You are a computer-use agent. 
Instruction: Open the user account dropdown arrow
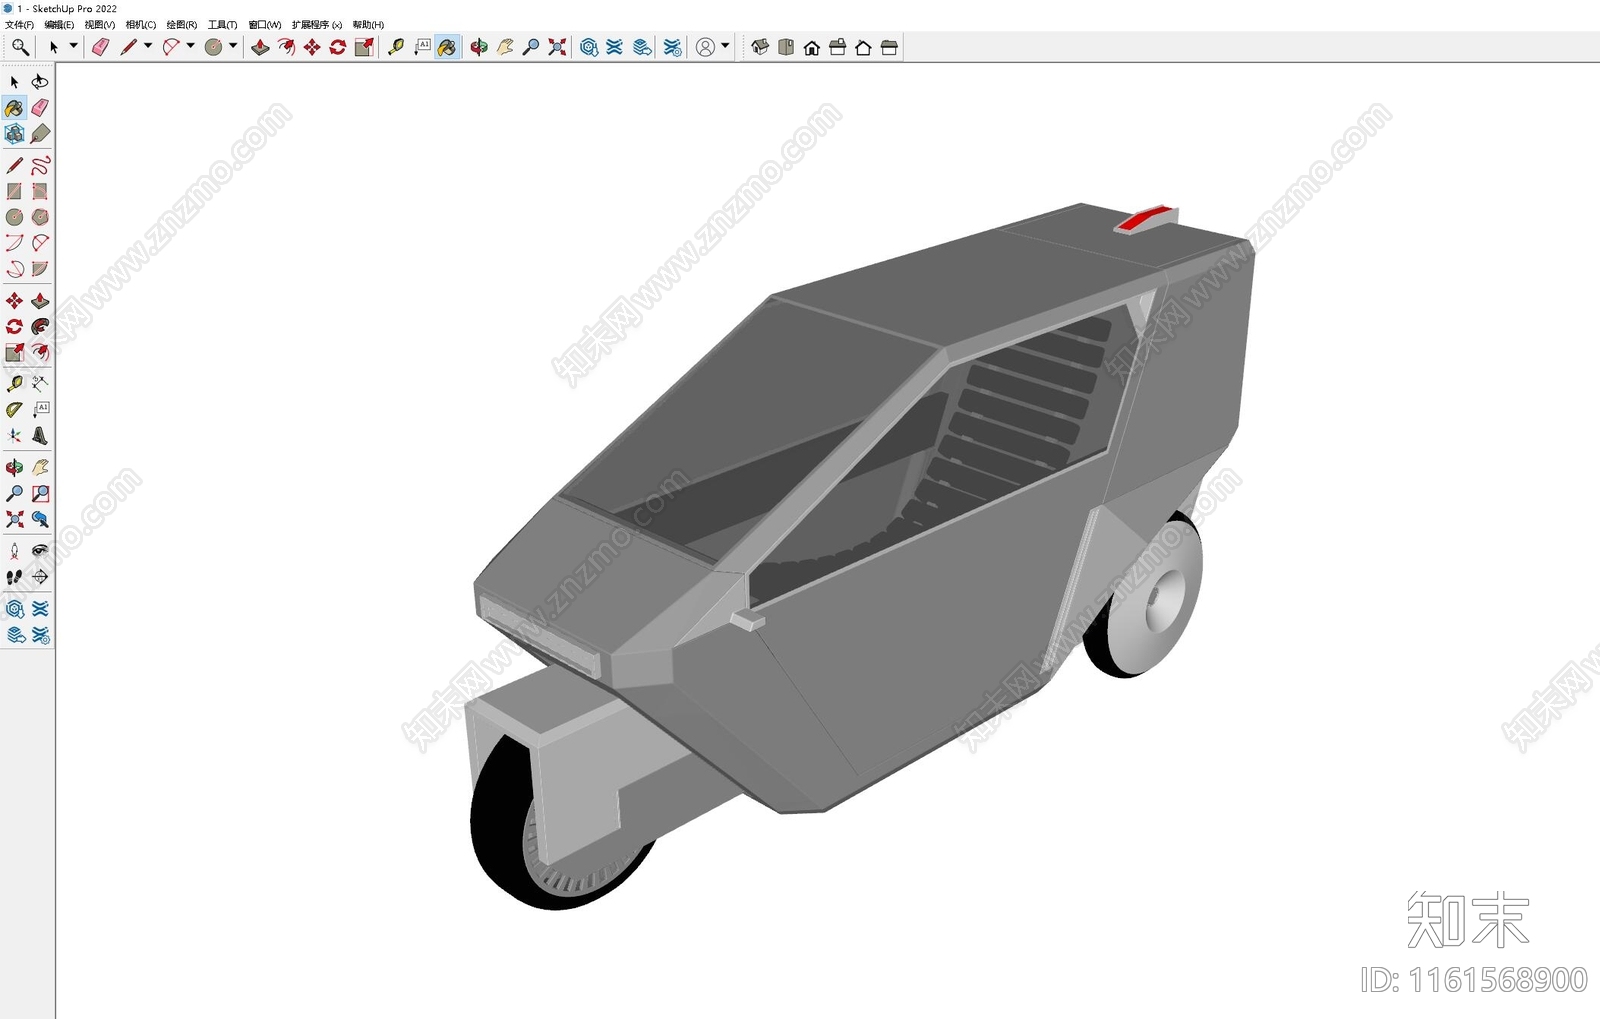pos(725,46)
